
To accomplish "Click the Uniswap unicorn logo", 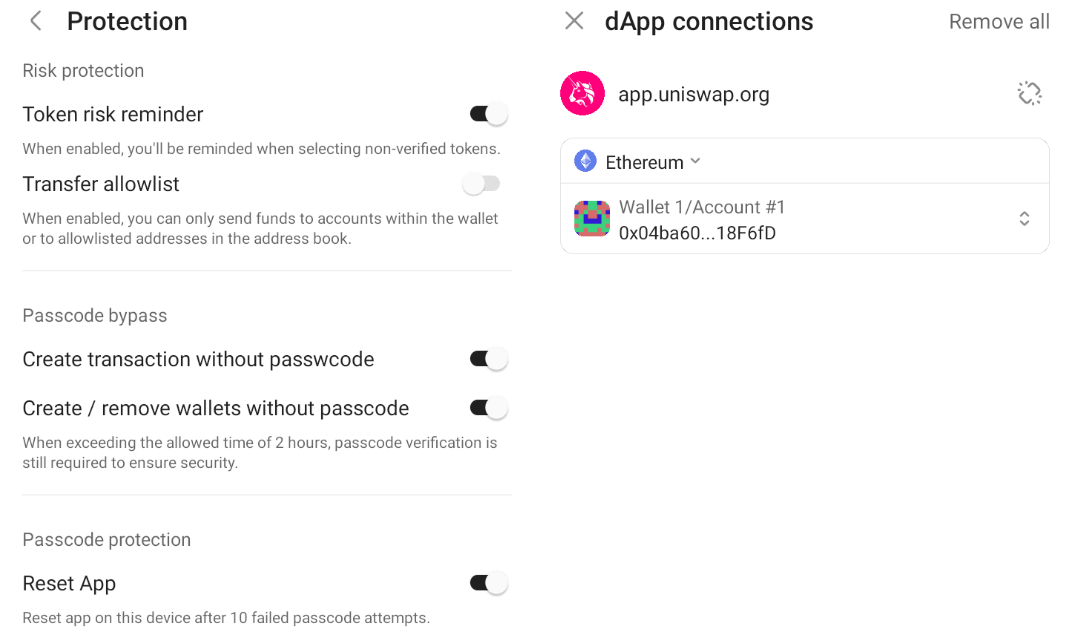I will pyautogui.click(x=582, y=93).
